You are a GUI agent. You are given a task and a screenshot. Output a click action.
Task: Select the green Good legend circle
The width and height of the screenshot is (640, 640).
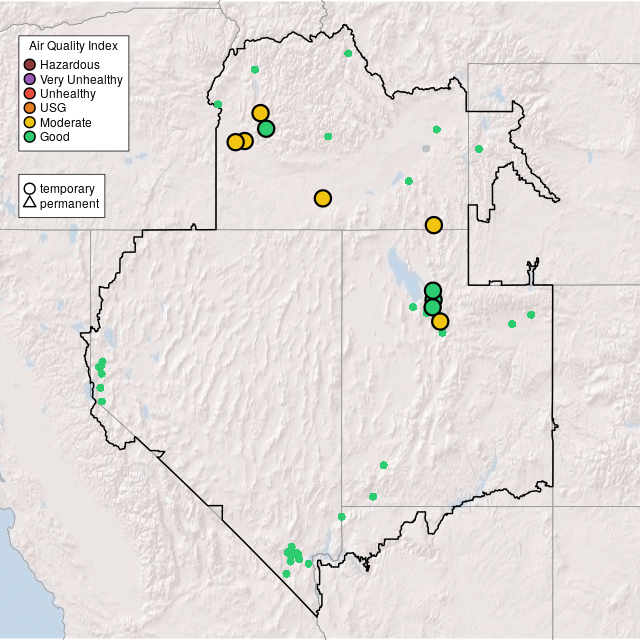[30, 136]
